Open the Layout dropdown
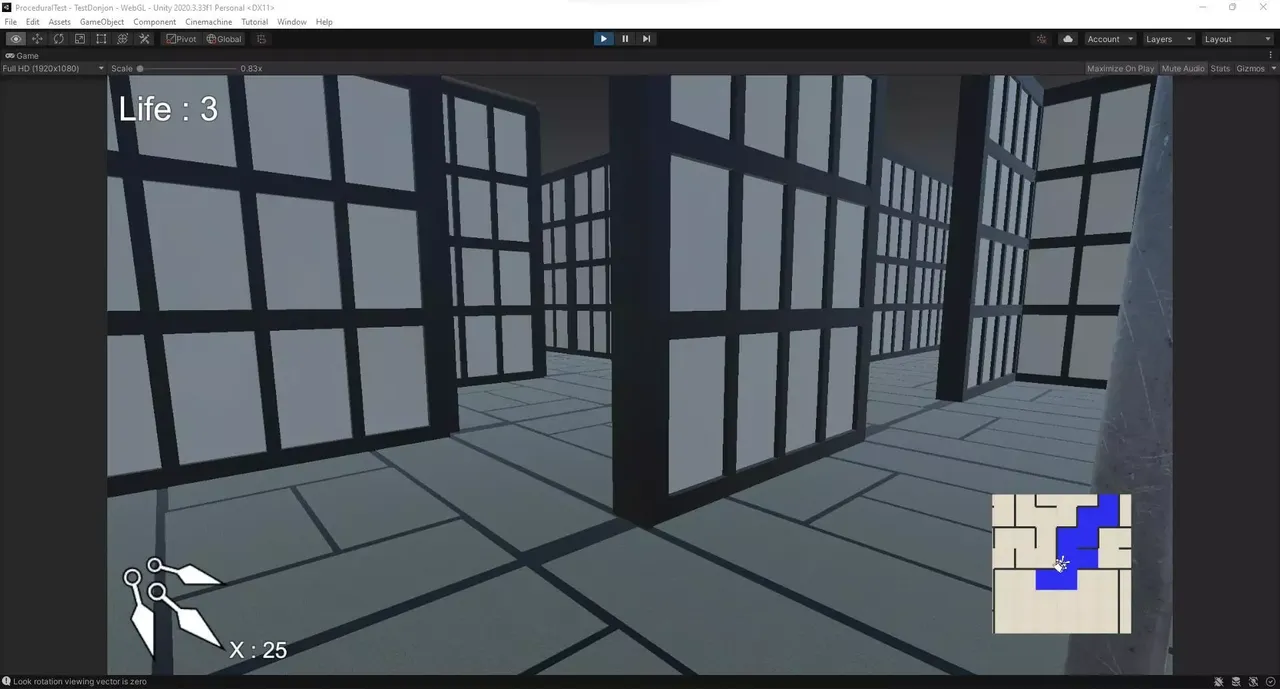1280x689 pixels. 1237,39
